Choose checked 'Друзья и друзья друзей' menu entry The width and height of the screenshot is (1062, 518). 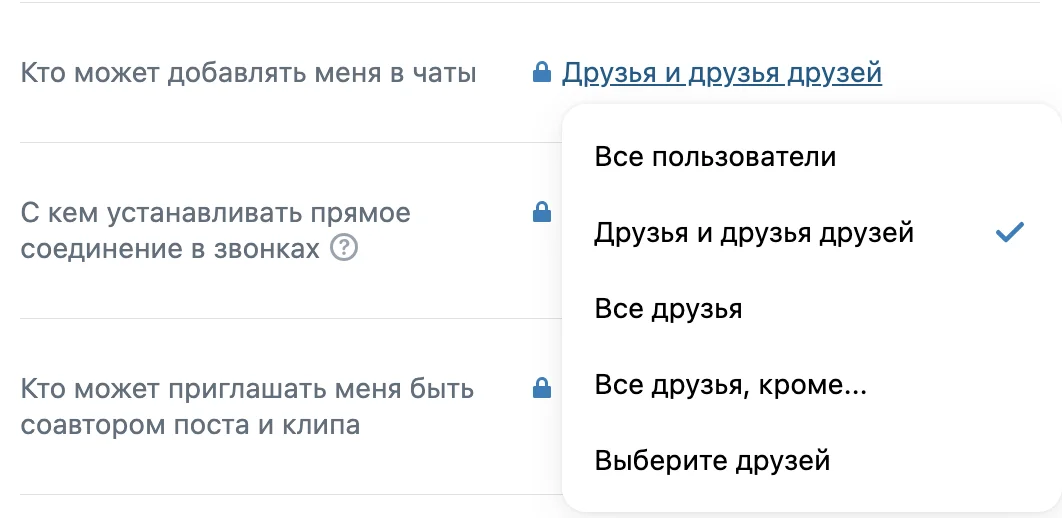click(810, 233)
